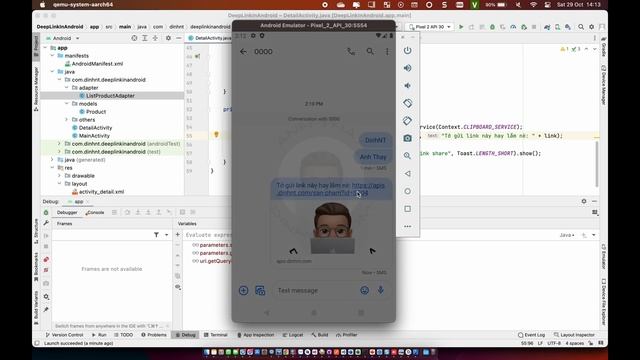Click the green Run app button in toolbar
The image size is (640, 360).
click(461, 27)
